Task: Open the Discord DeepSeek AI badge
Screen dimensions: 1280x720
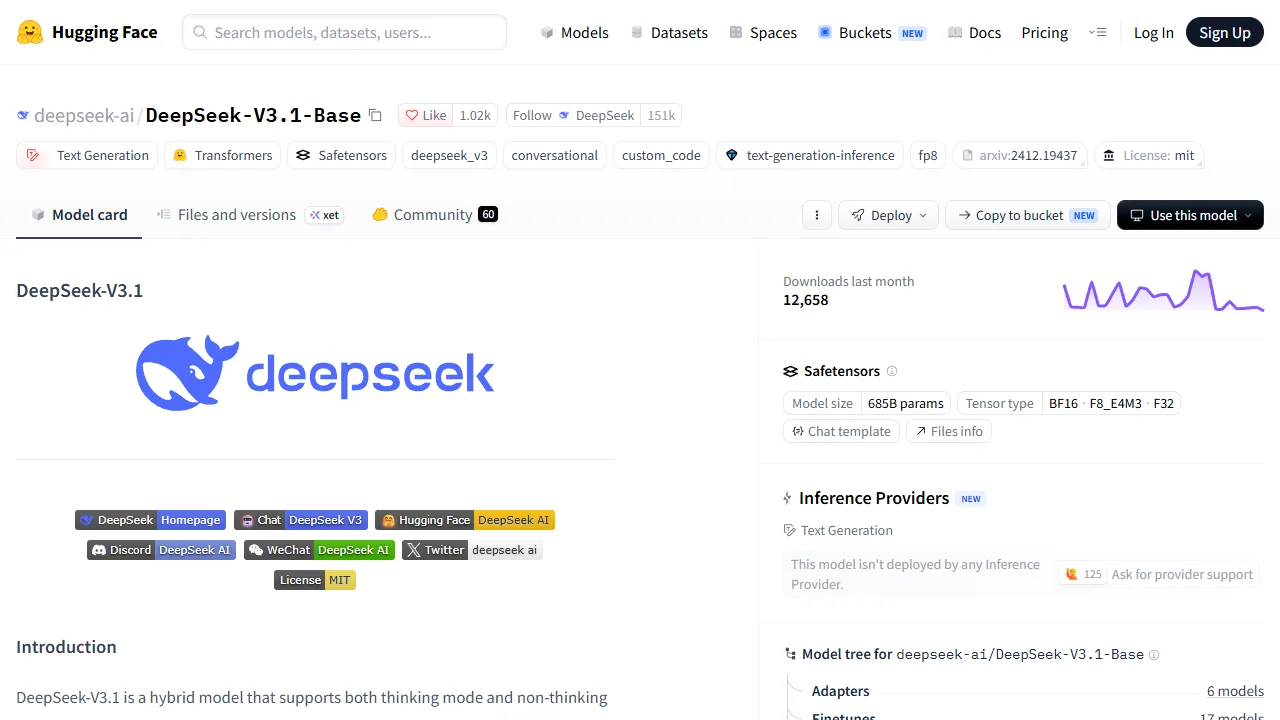Action: [161, 550]
